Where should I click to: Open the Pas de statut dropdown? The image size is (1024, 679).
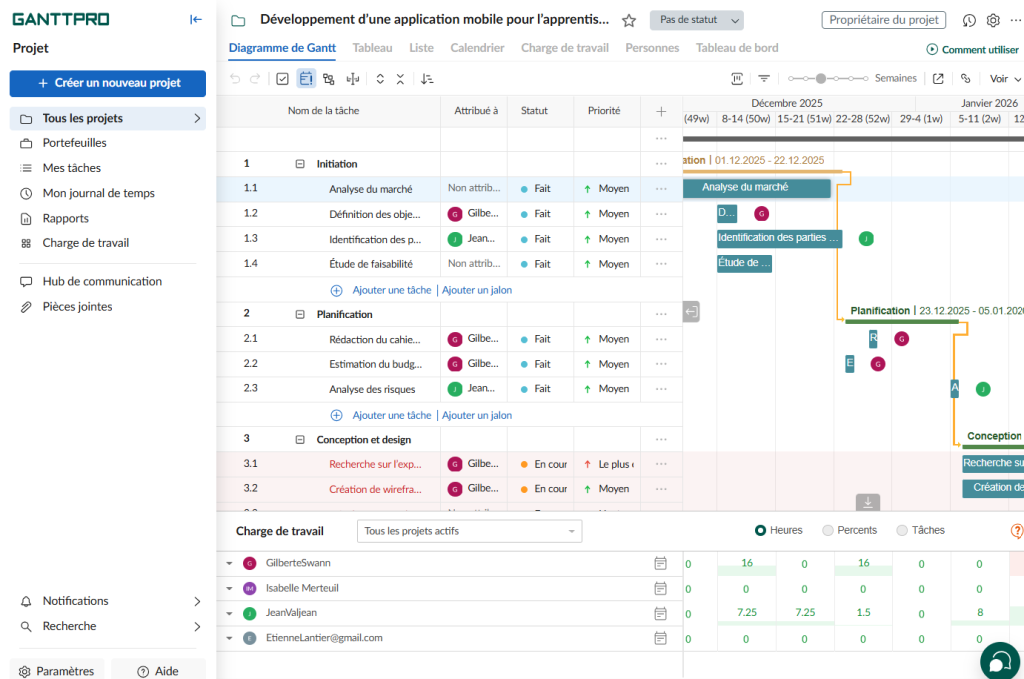click(x=696, y=20)
